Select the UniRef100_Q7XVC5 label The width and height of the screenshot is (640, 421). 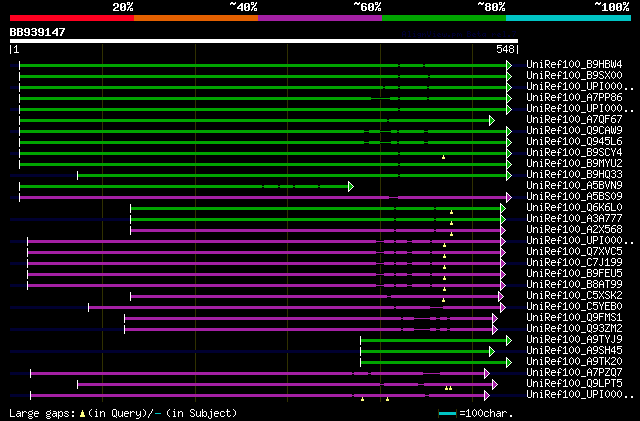click(x=574, y=251)
